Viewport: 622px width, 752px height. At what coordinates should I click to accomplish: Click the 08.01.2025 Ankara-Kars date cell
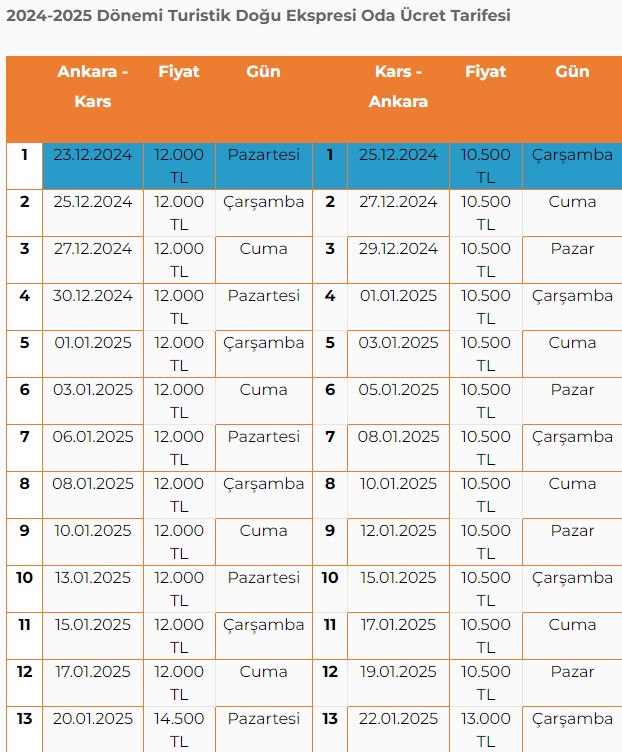click(x=93, y=495)
